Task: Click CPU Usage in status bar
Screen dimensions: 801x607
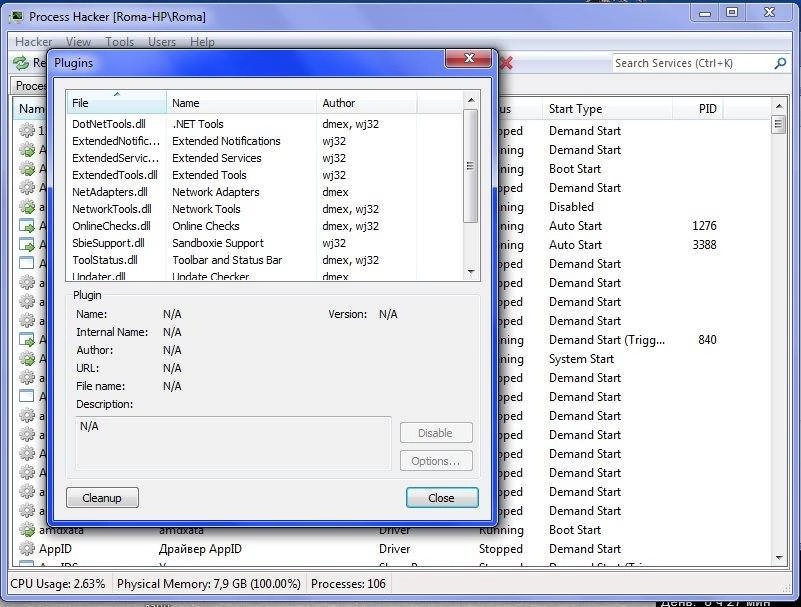Action: coord(58,583)
